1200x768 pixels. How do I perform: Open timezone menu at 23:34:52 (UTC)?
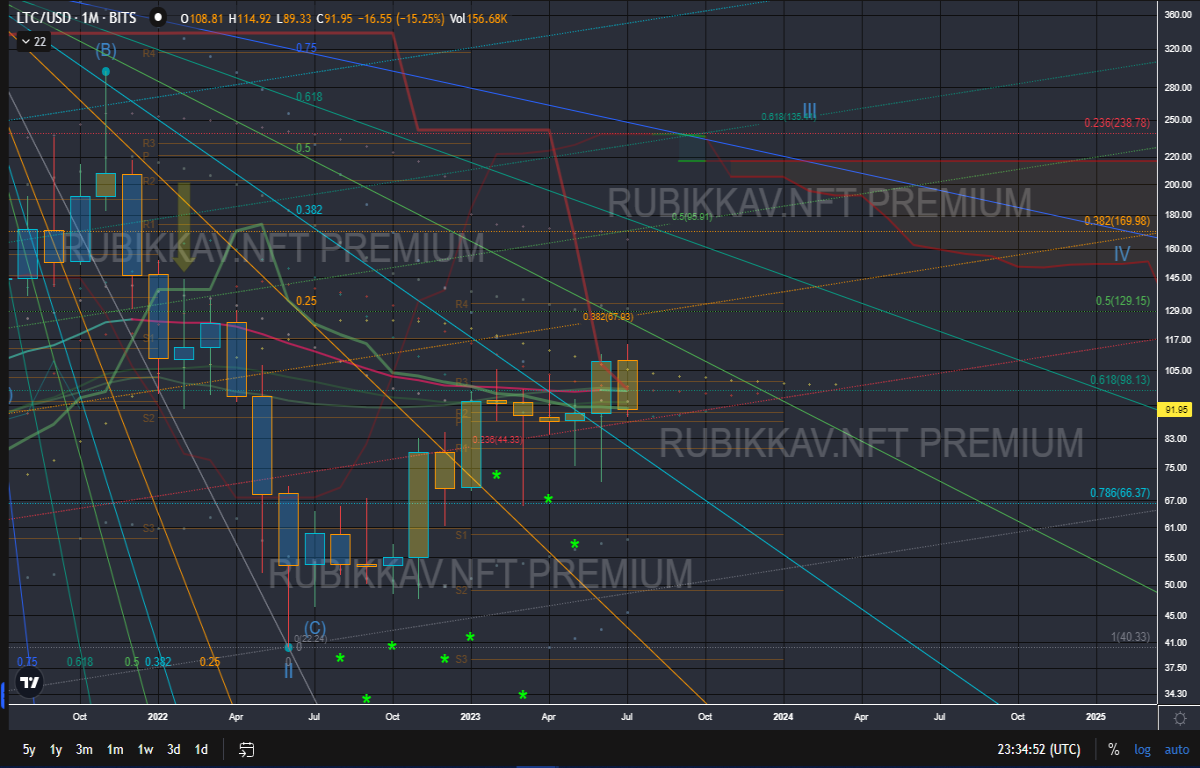[x=1038, y=749]
